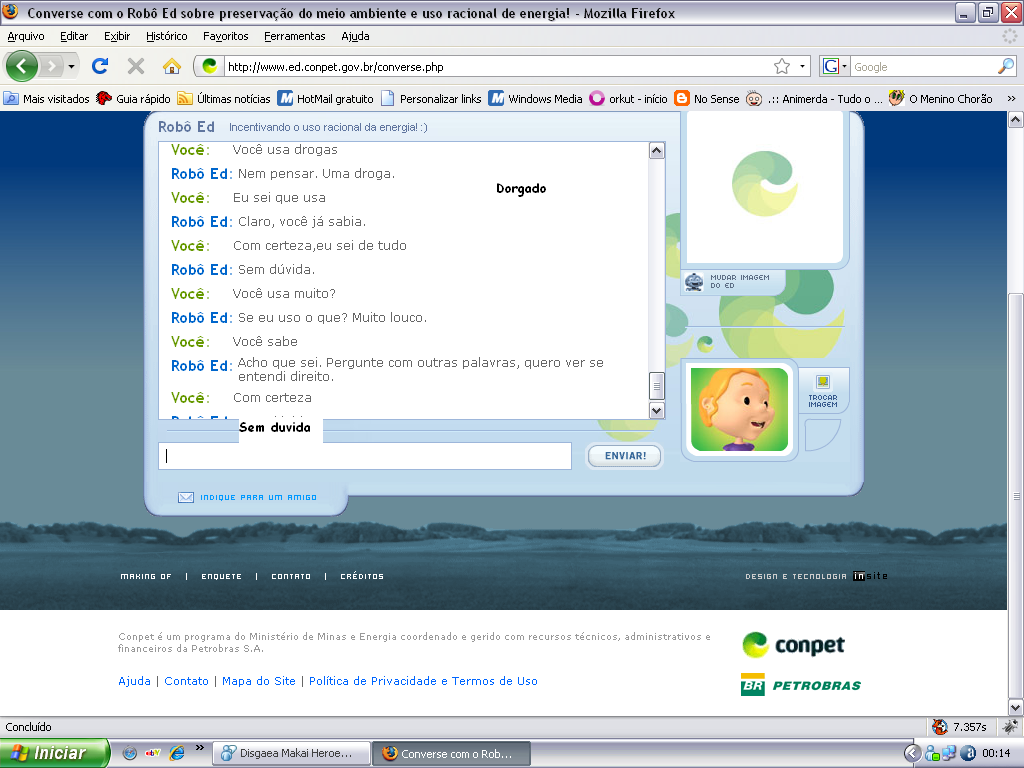Stop loading with the X icon

136,66
